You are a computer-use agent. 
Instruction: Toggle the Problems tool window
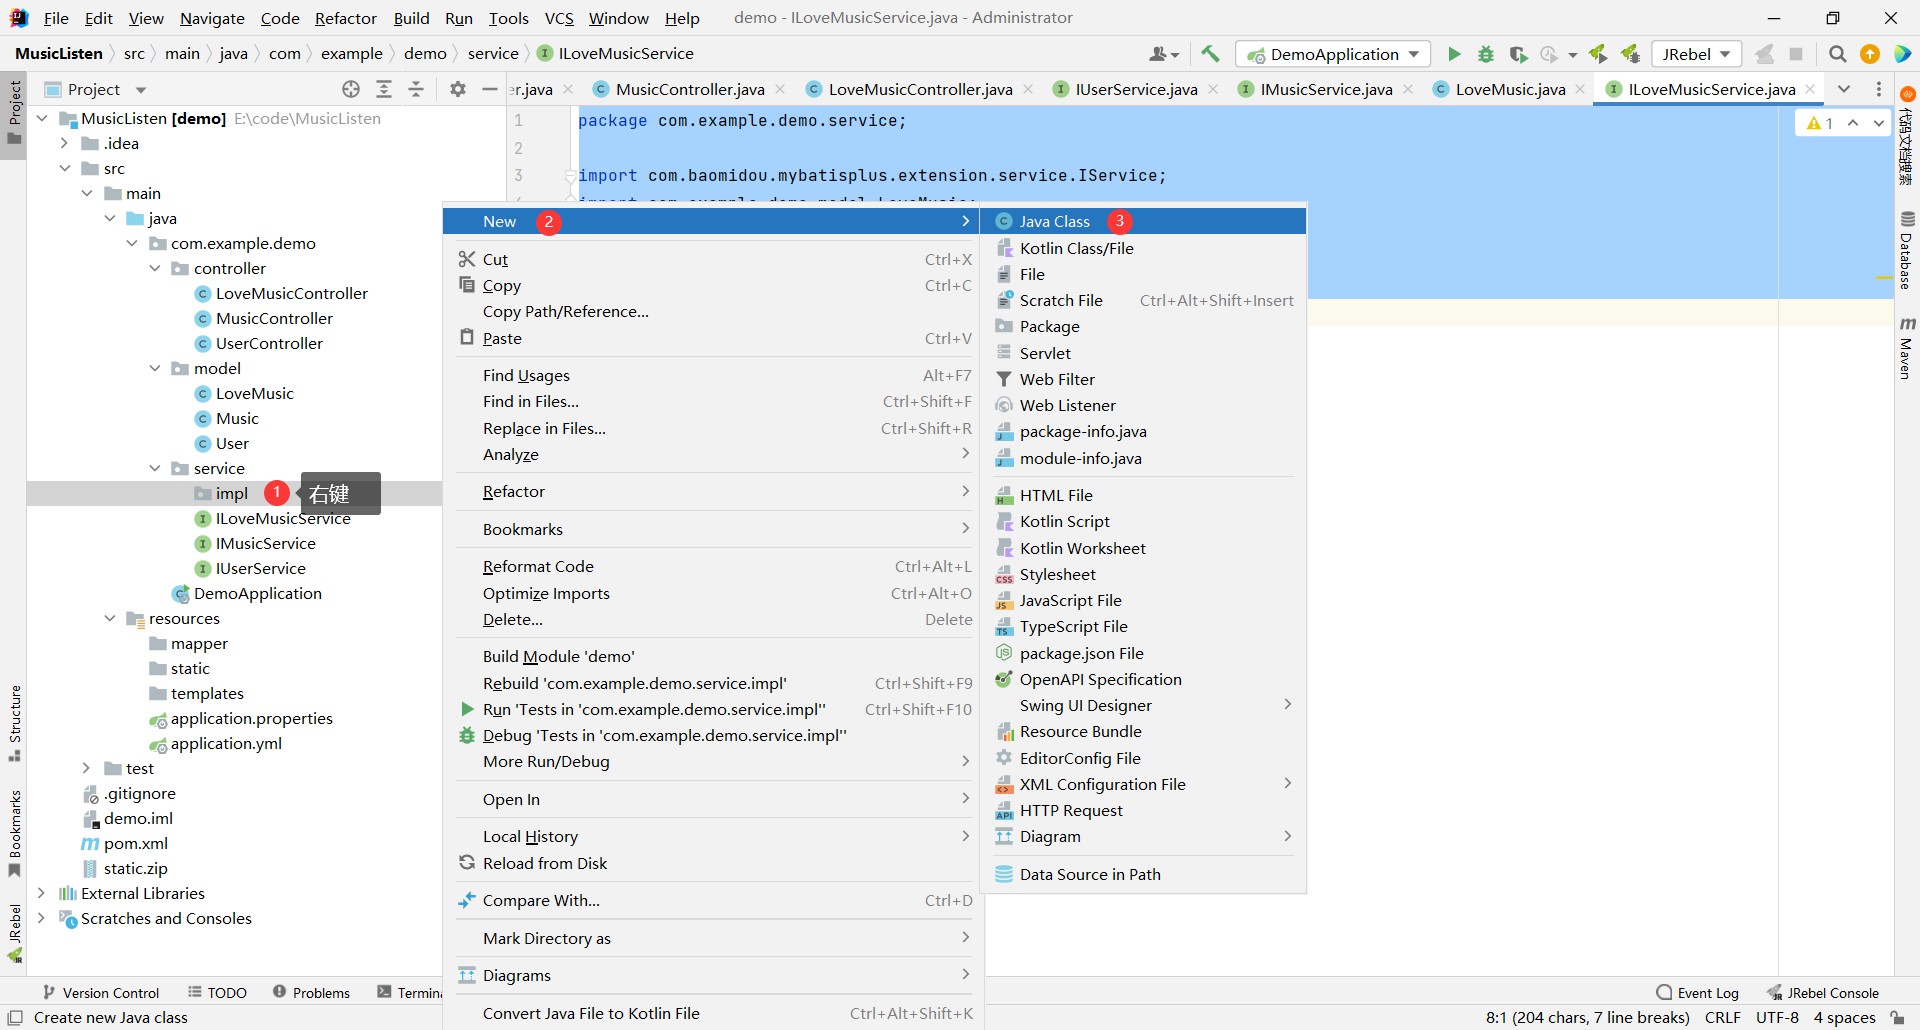pos(311,992)
